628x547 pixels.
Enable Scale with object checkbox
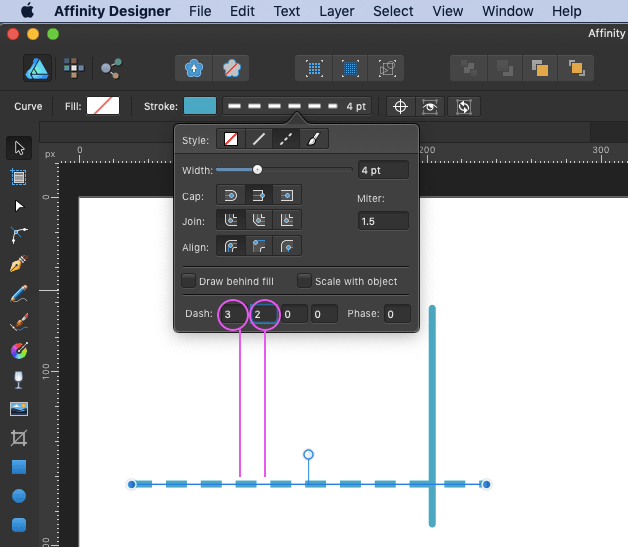(305, 281)
